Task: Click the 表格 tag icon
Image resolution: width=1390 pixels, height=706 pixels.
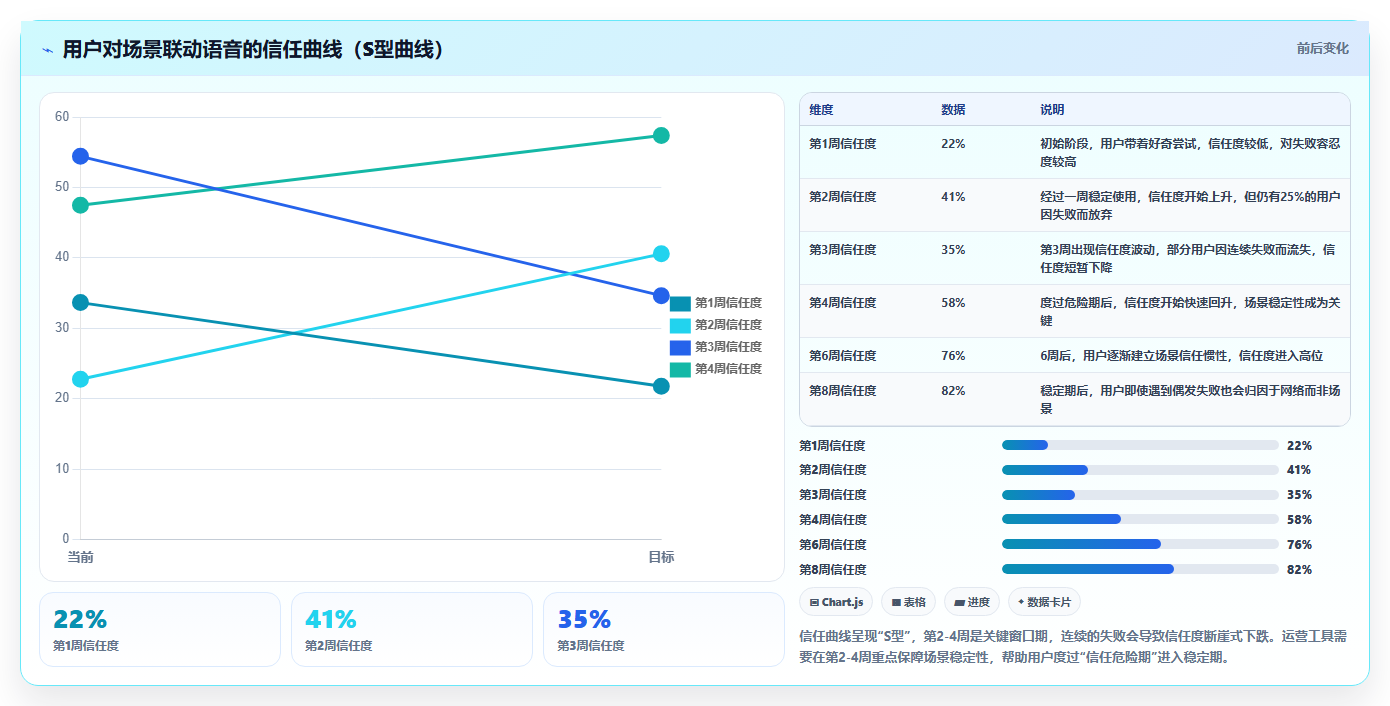Action: [896, 602]
